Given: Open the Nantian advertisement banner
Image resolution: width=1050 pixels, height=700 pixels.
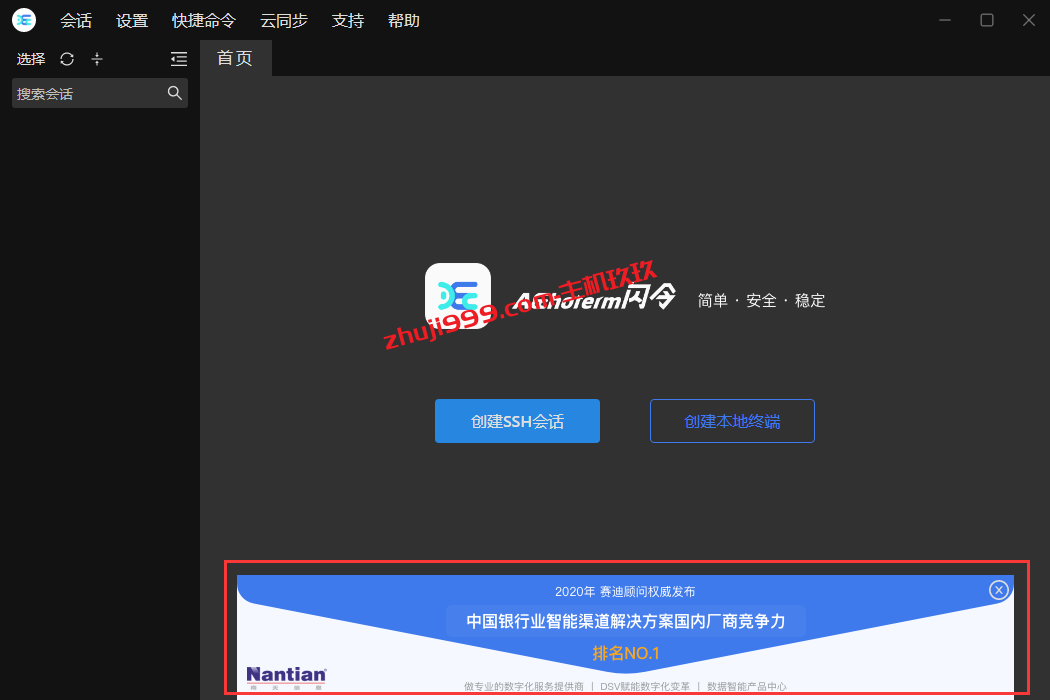Looking at the screenshot, I should tap(625, 636).
